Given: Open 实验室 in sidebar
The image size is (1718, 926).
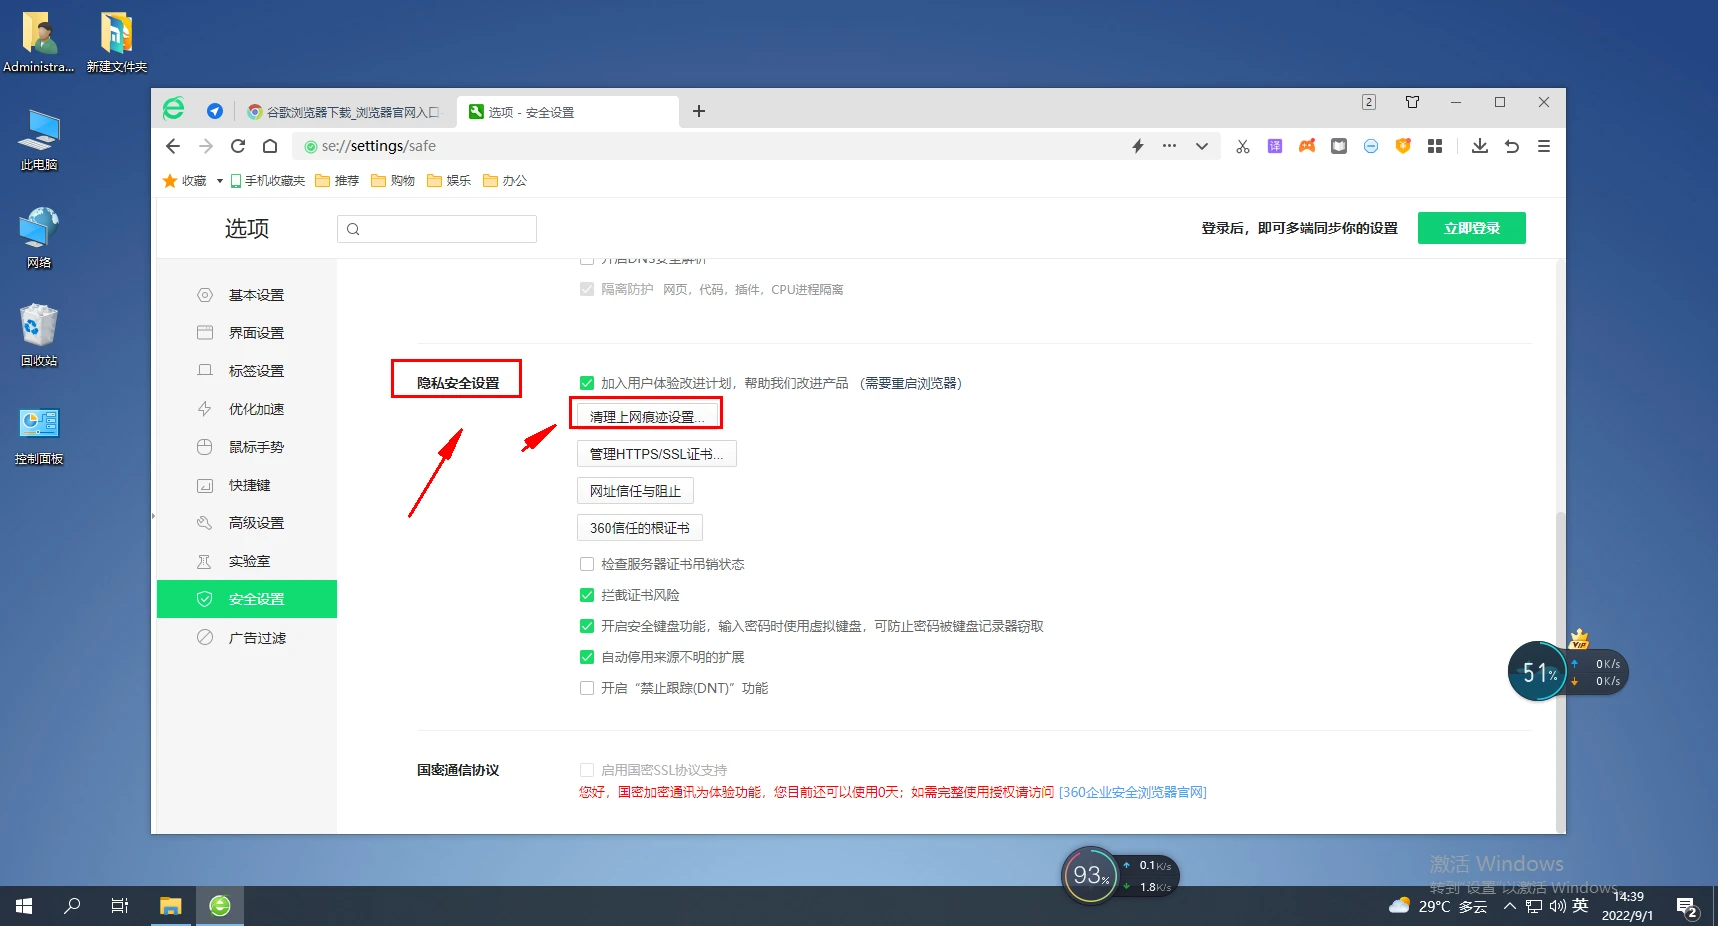Looking at the screenshot, I should pos(247,561).
